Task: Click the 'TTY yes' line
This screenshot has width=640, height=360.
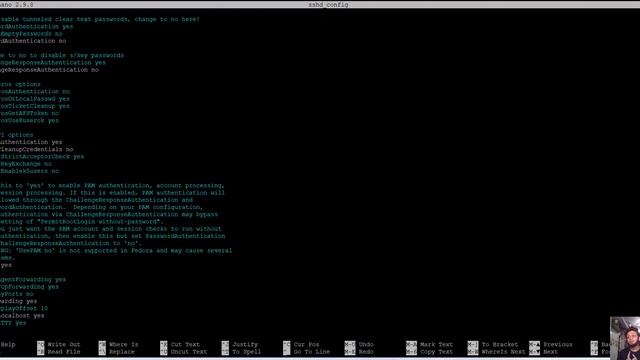Action: pyautogui.click(x=13, y=323)
